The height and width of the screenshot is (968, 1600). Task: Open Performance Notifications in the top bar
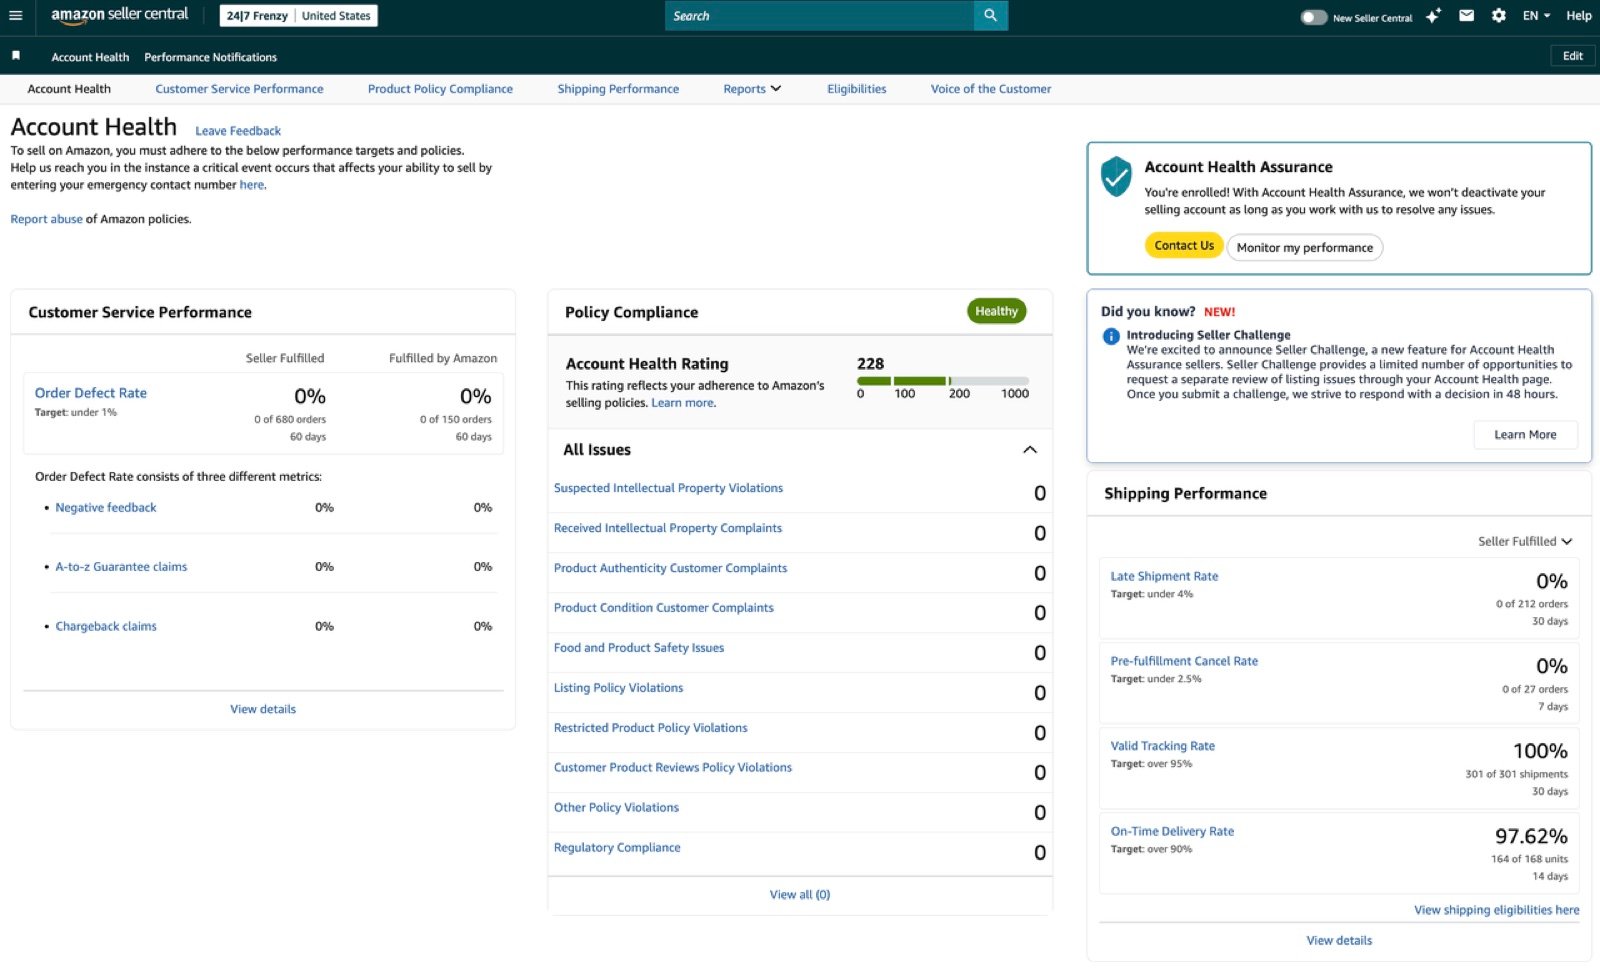click(x=210, y=57)
